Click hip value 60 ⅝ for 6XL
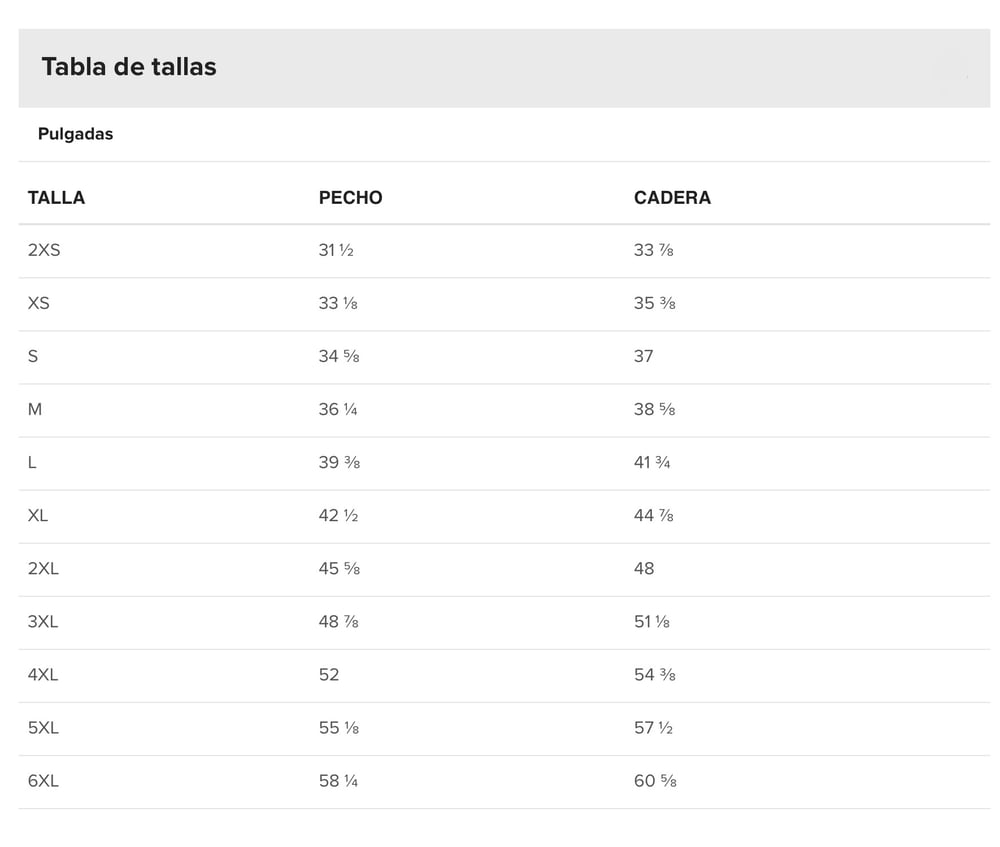The image size is (1000, 847). click(x=655, y=780)
